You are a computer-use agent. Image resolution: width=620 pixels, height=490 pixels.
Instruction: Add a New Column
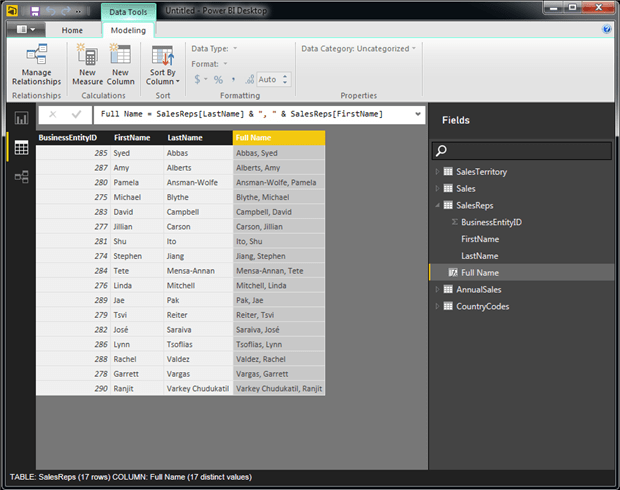pyautogui.click(x=120, y=64)
